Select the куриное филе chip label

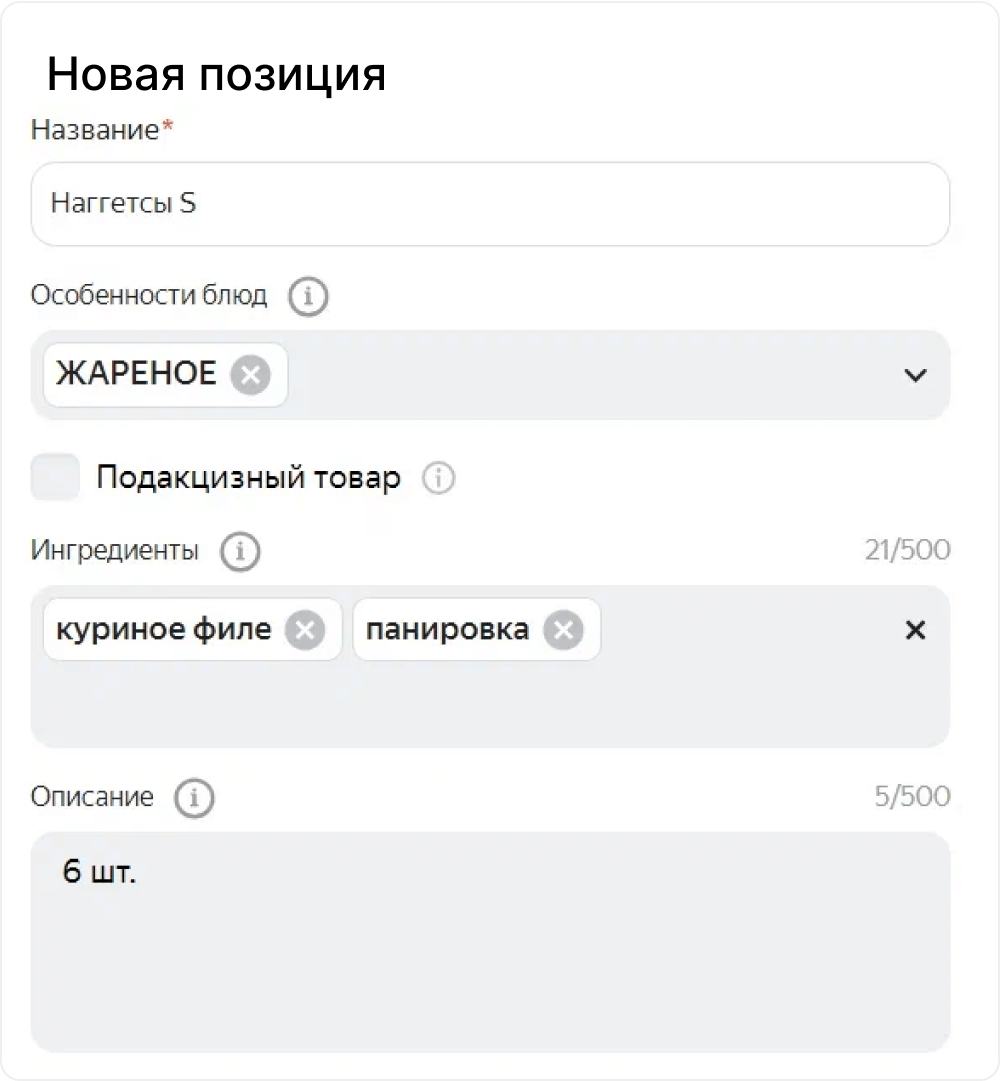tap(163, 629)
